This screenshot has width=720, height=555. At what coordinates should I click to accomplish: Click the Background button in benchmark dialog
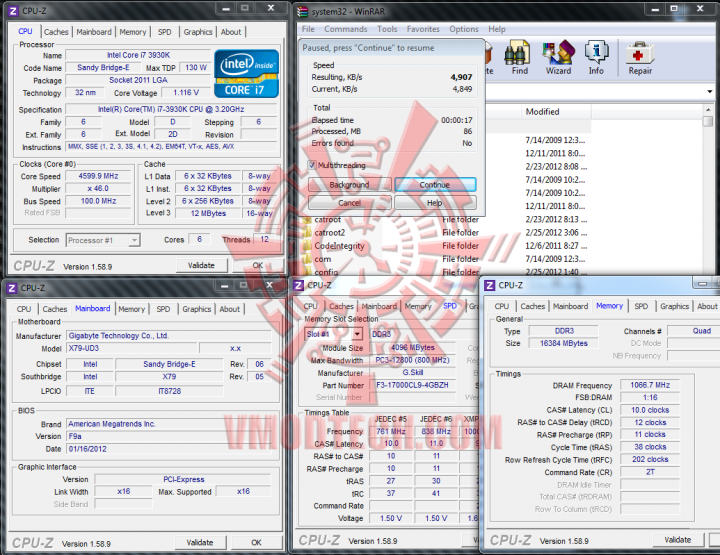[x=349, y=185]
